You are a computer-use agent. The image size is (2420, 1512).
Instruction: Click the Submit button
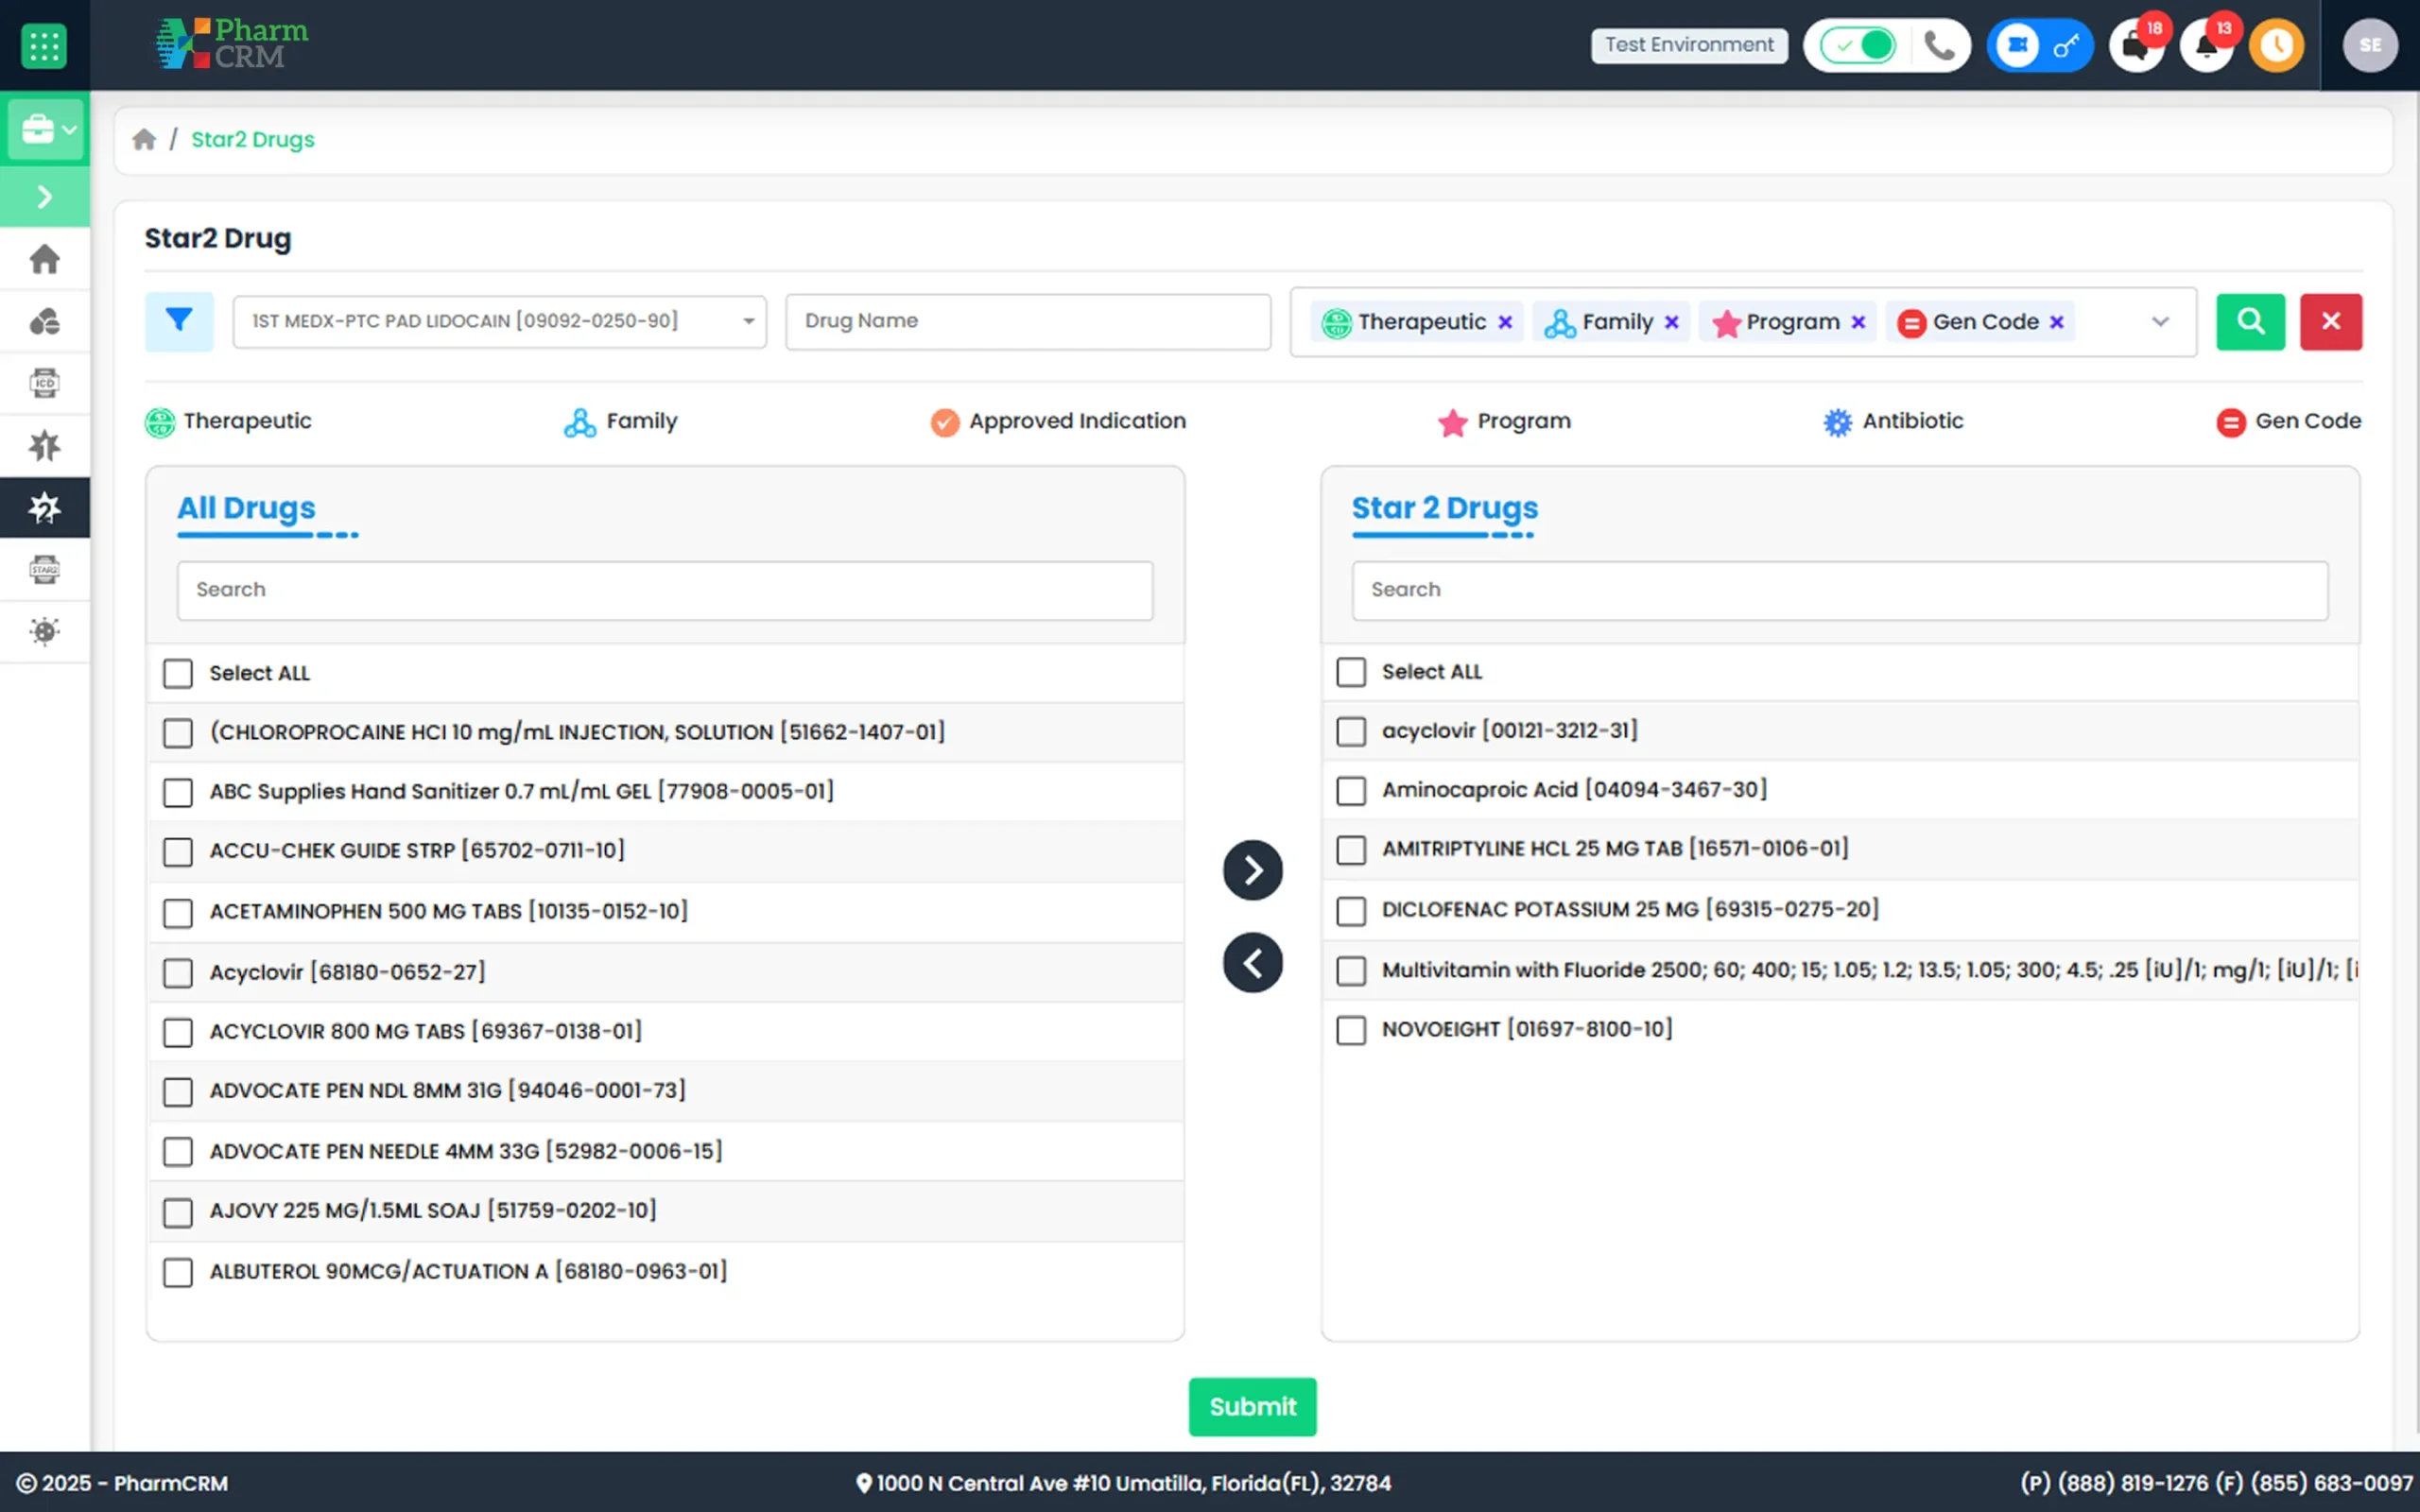point(1252,1407)
